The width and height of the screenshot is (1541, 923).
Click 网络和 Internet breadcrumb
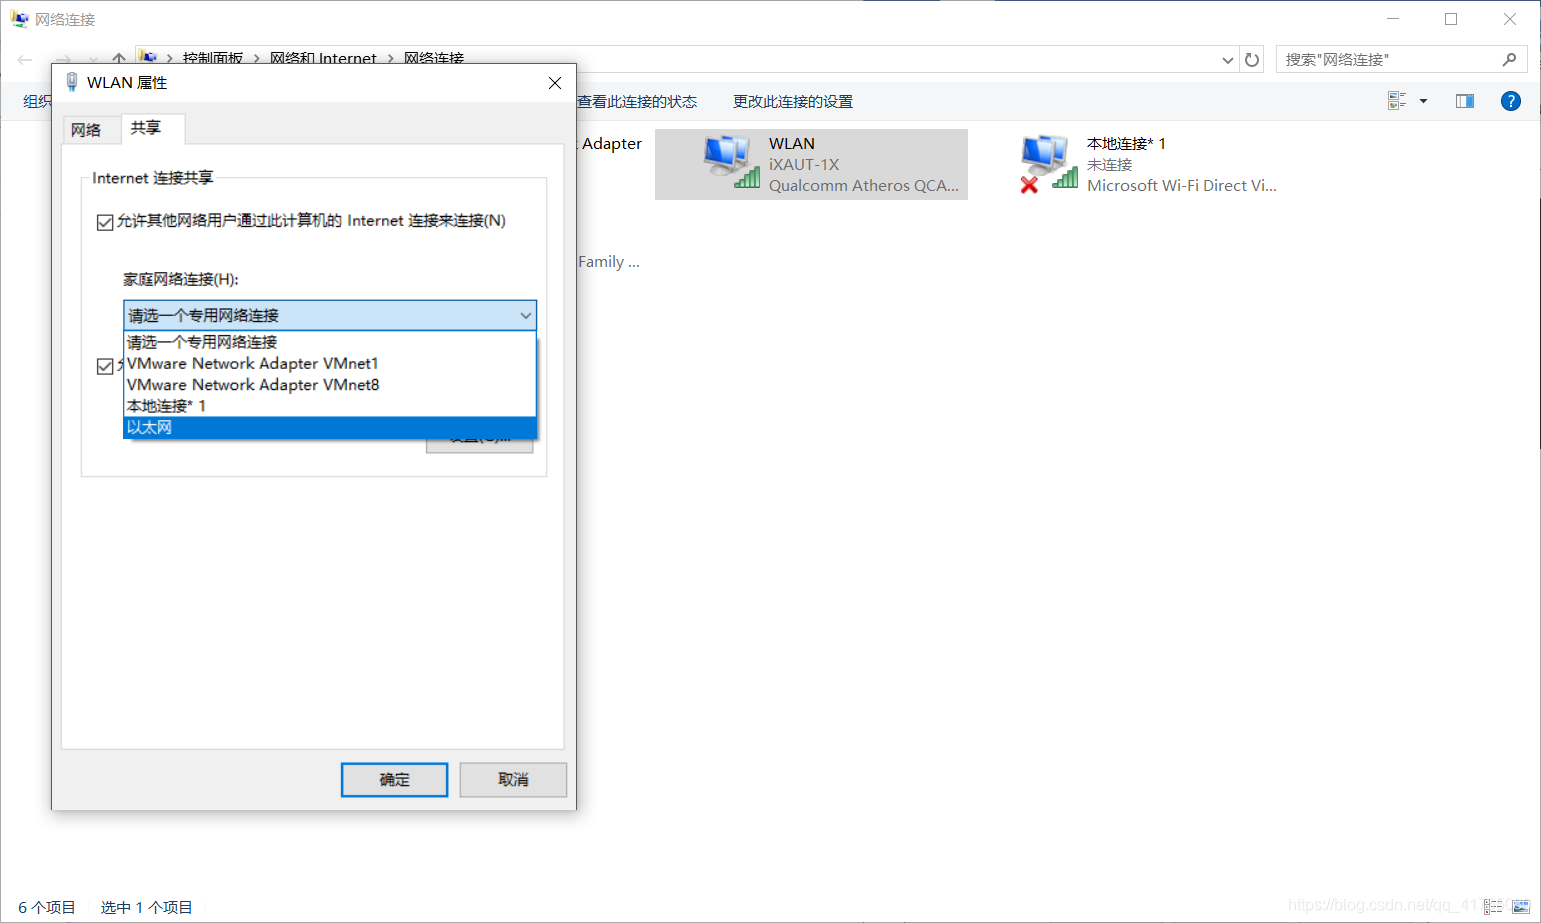coord(323,59)
